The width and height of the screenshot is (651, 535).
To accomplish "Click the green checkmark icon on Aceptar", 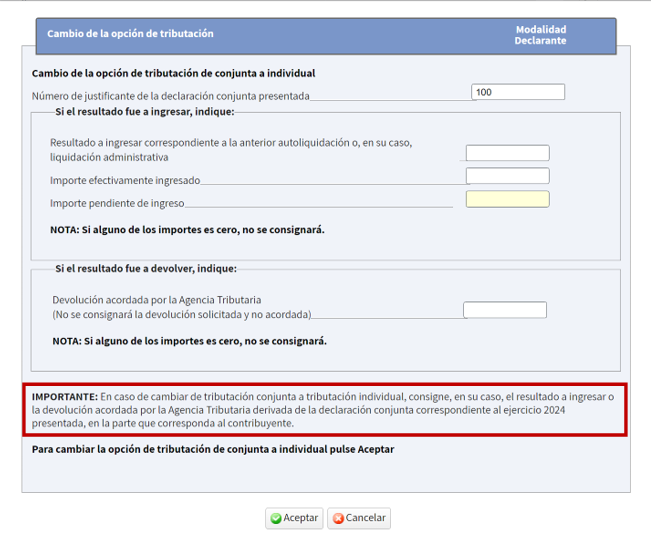I will click(275, 518).
